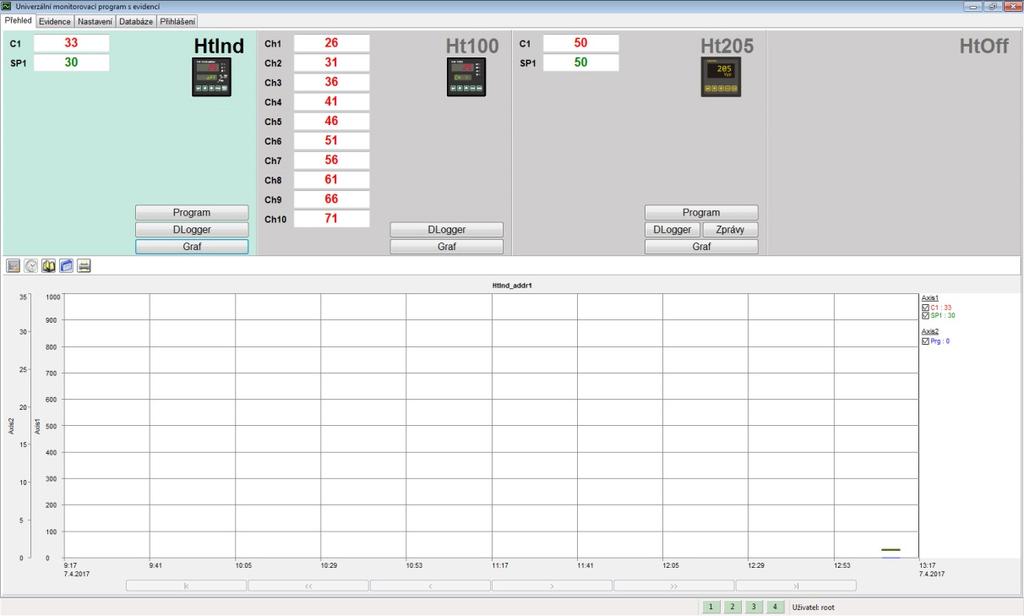Switch to the Přehled tab

18,21
